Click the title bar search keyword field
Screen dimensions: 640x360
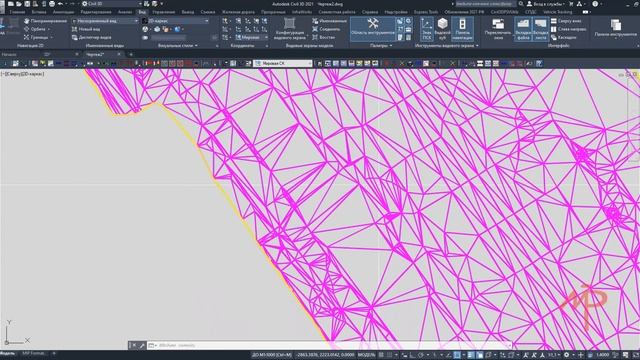(x=485, y=4)
